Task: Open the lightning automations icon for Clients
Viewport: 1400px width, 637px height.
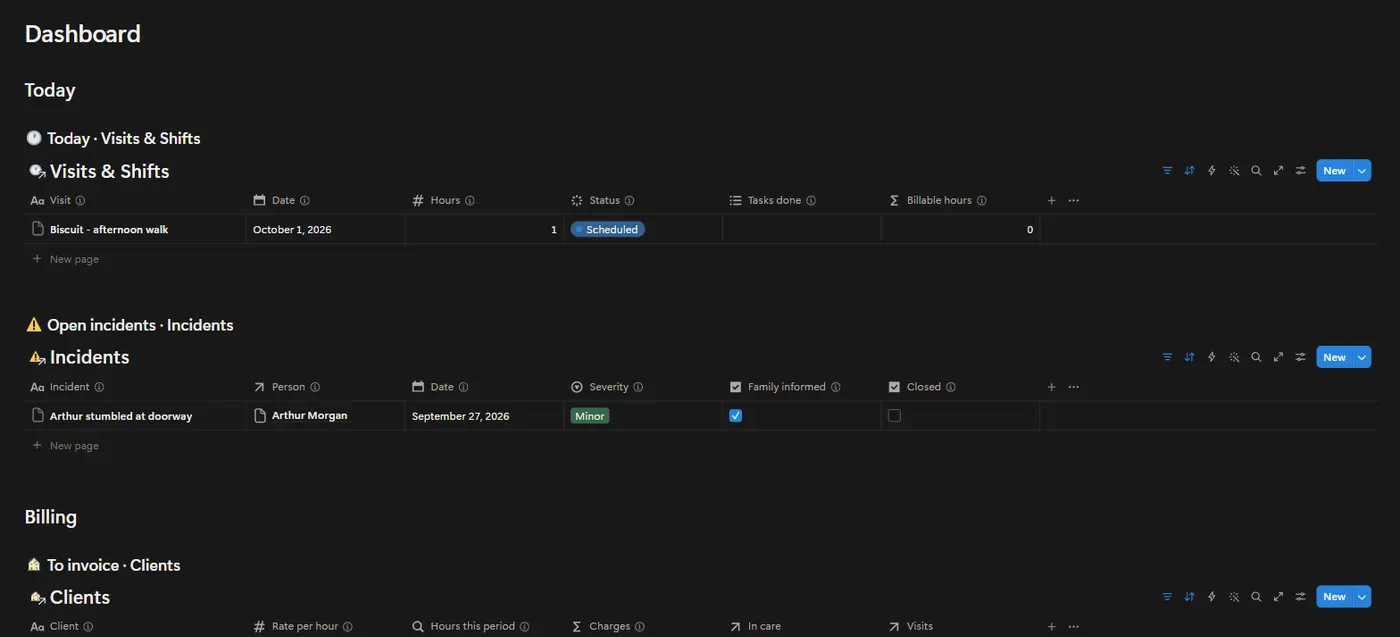Action: tap(1212, 597)
